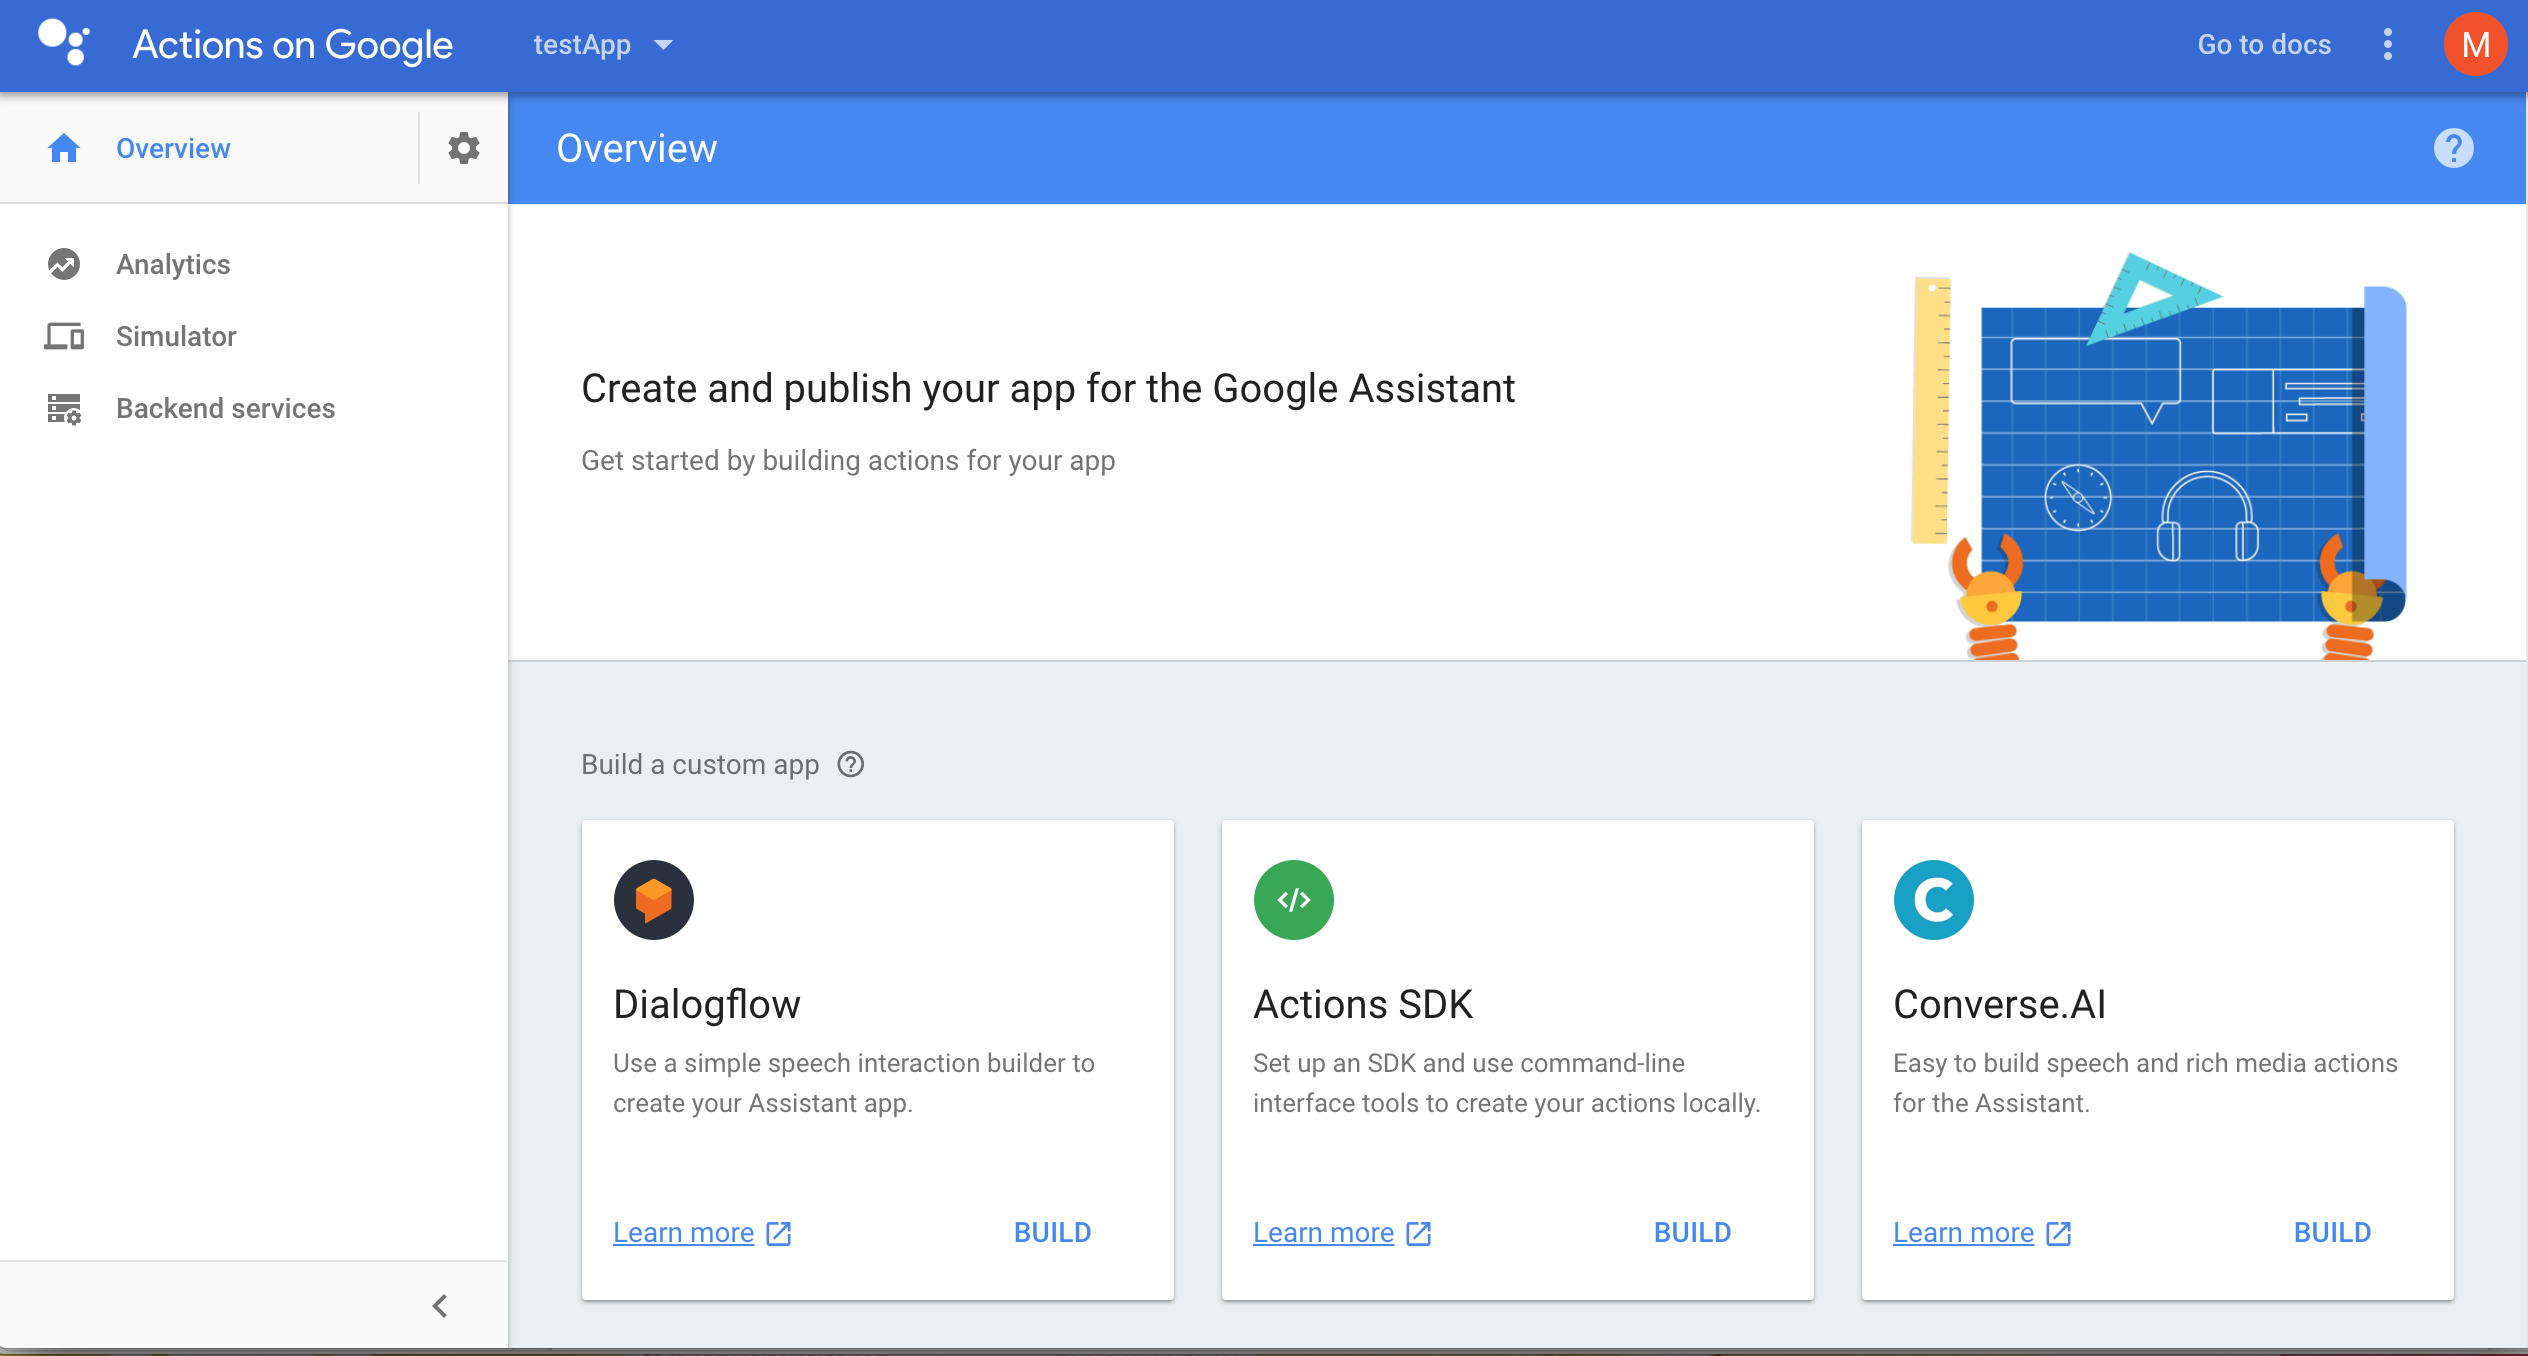Click the Dialogflow card title
Viewport: 2528px width, 1356px height.
pos(707,1004)
